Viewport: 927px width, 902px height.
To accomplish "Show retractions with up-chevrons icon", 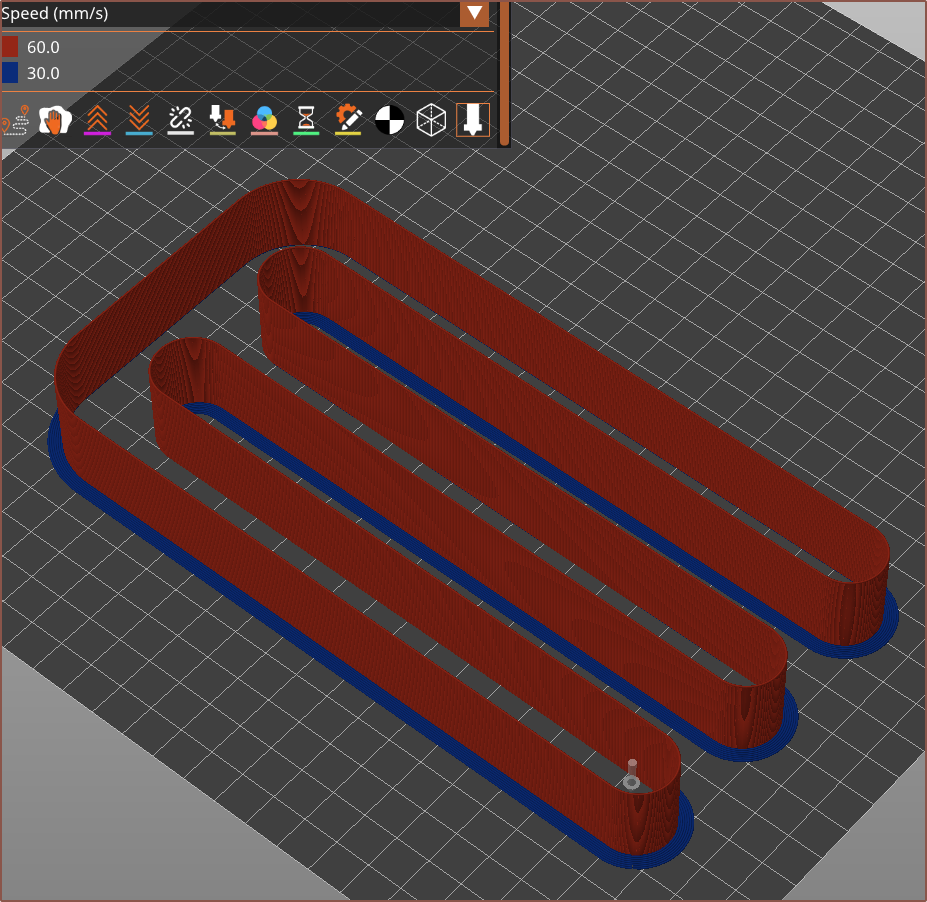I will [x=97, y=120].
